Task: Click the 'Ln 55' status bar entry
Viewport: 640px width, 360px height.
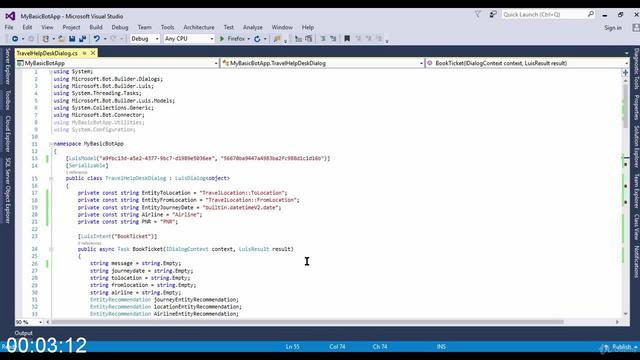Action: pos(292,347)
